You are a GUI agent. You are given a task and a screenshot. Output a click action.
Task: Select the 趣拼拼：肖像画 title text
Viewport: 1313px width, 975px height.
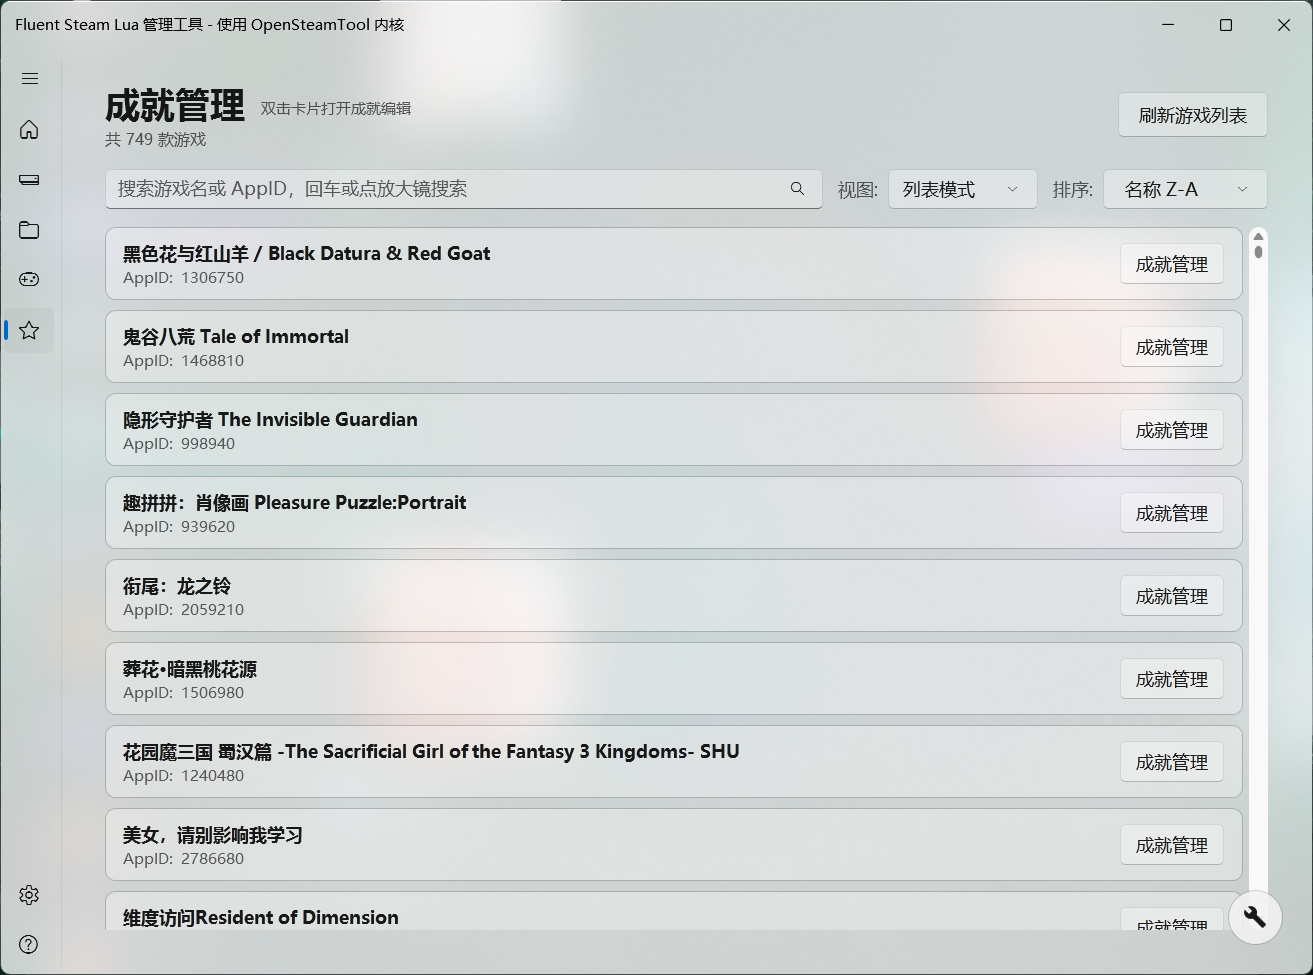pos(294,502)
